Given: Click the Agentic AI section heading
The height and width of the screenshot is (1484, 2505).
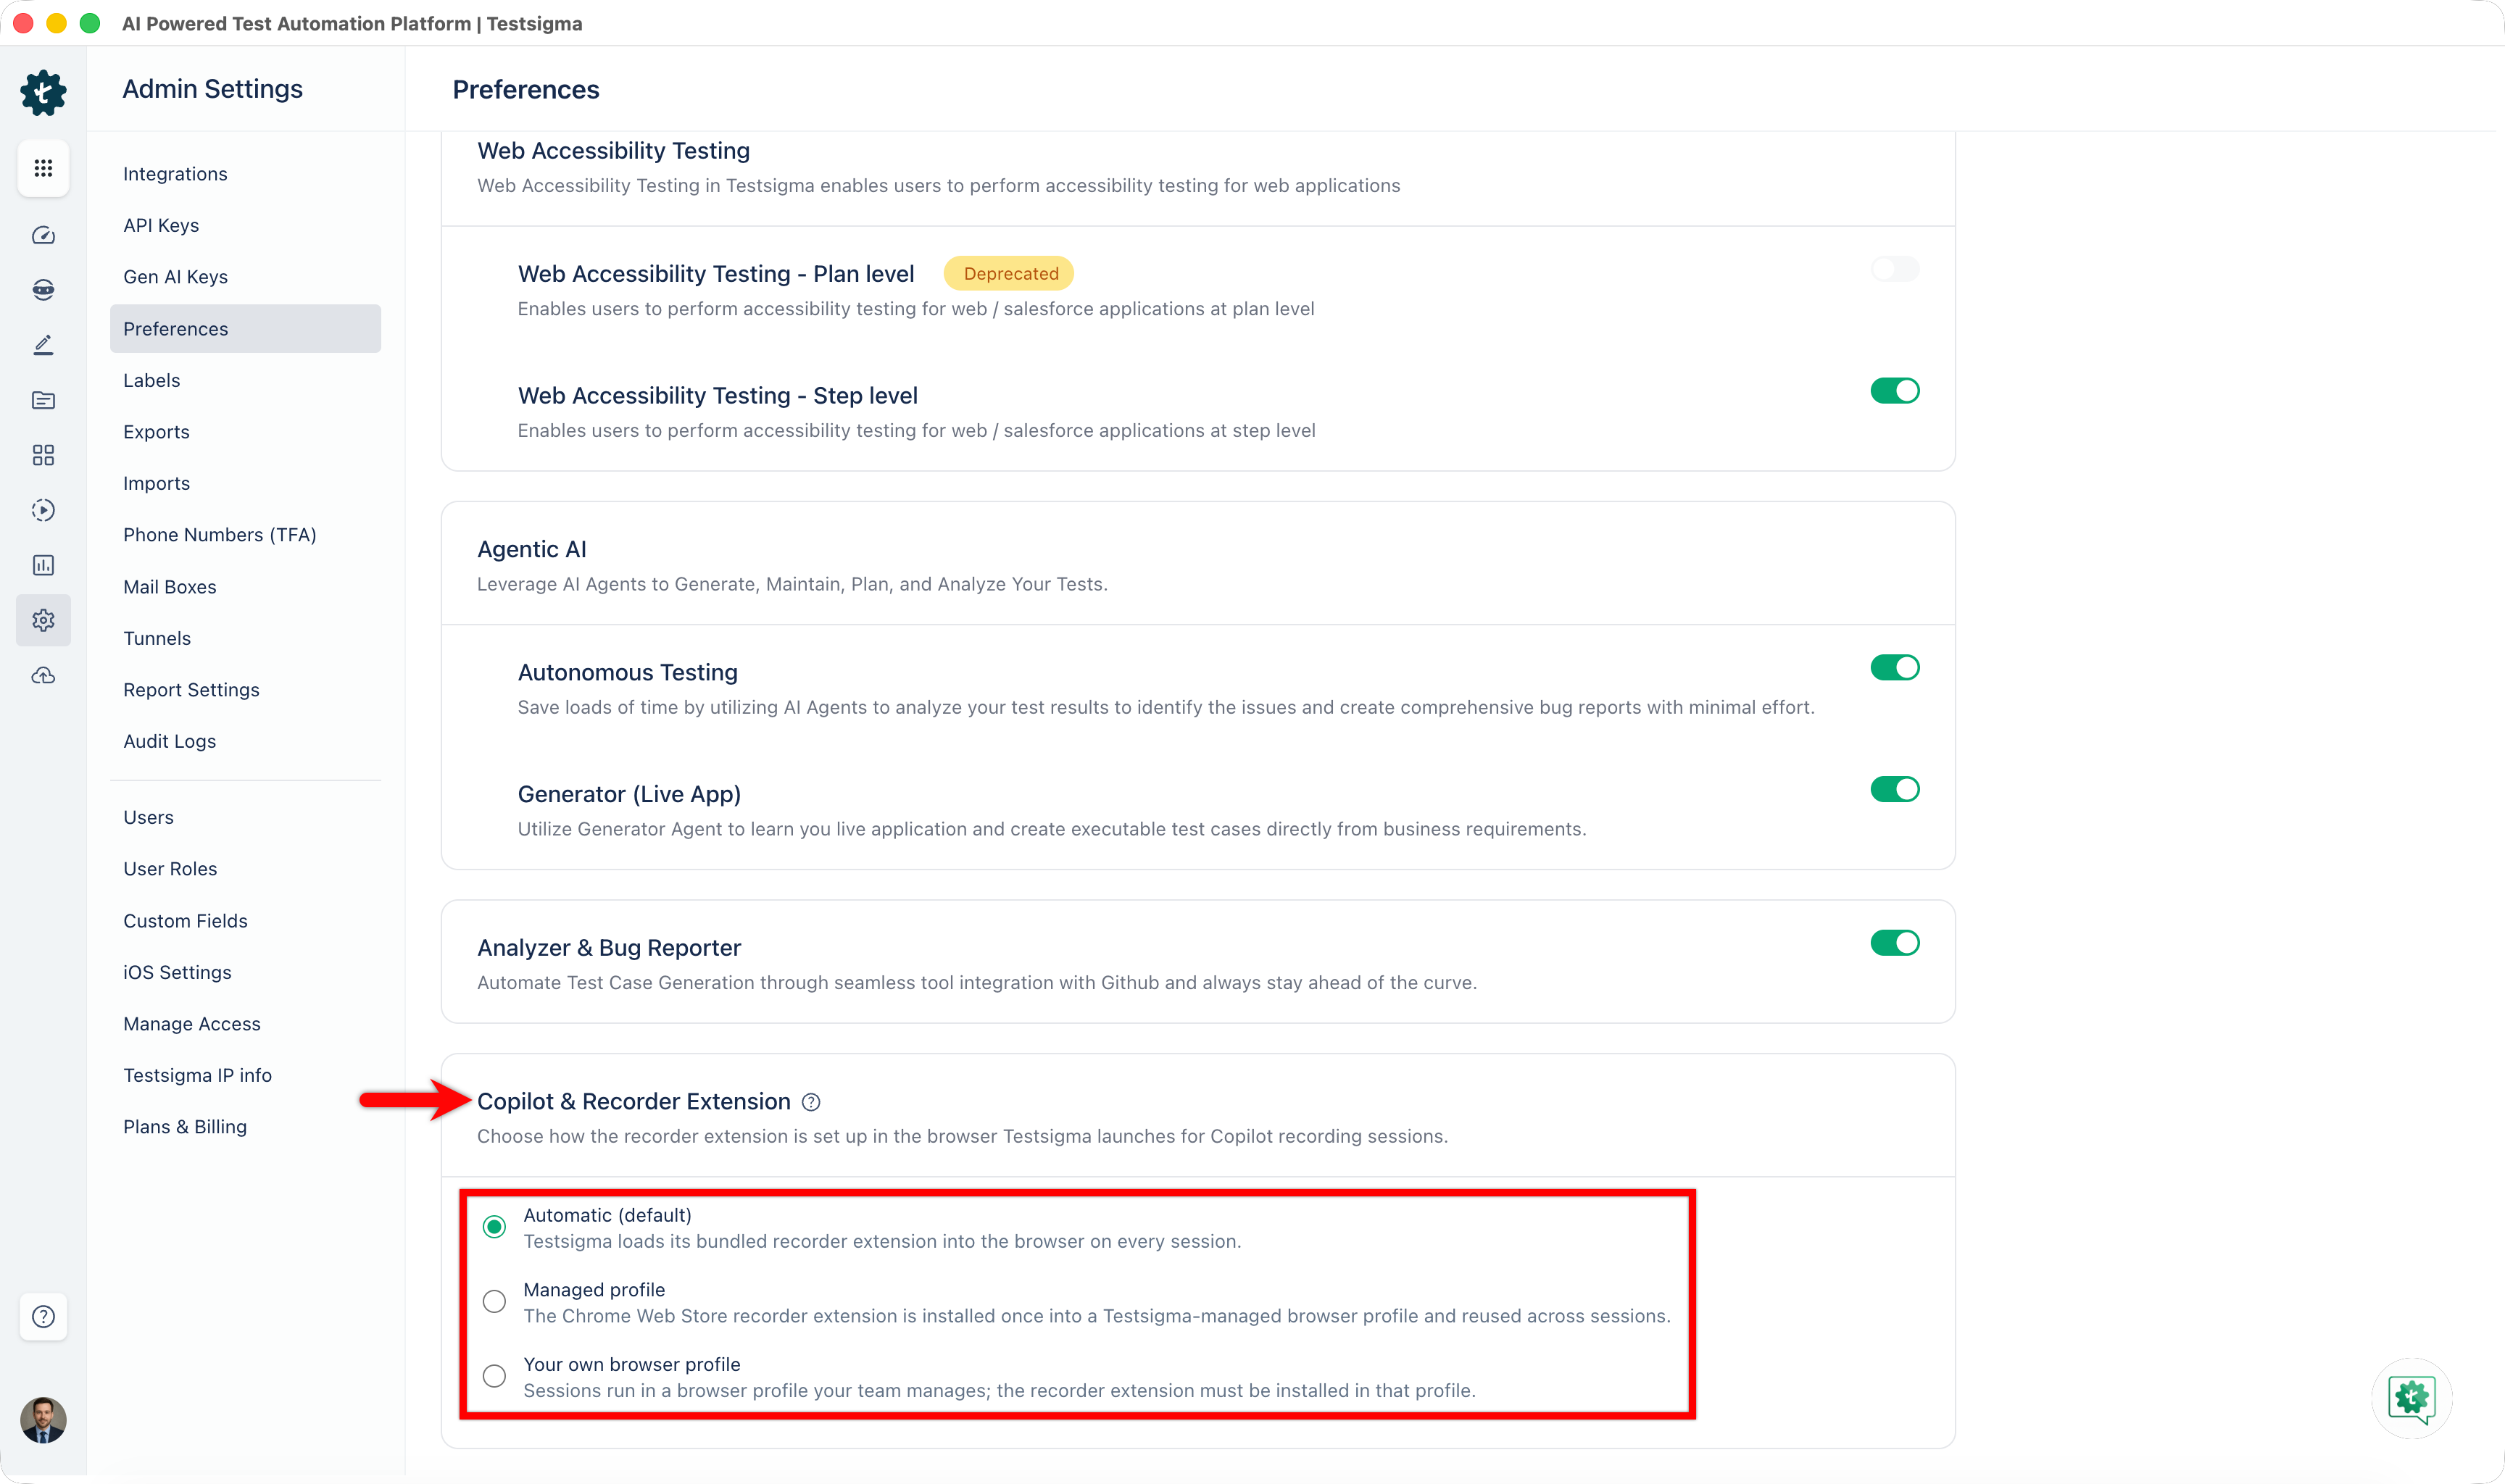Looking at the screenshot, I should (532, 550).
